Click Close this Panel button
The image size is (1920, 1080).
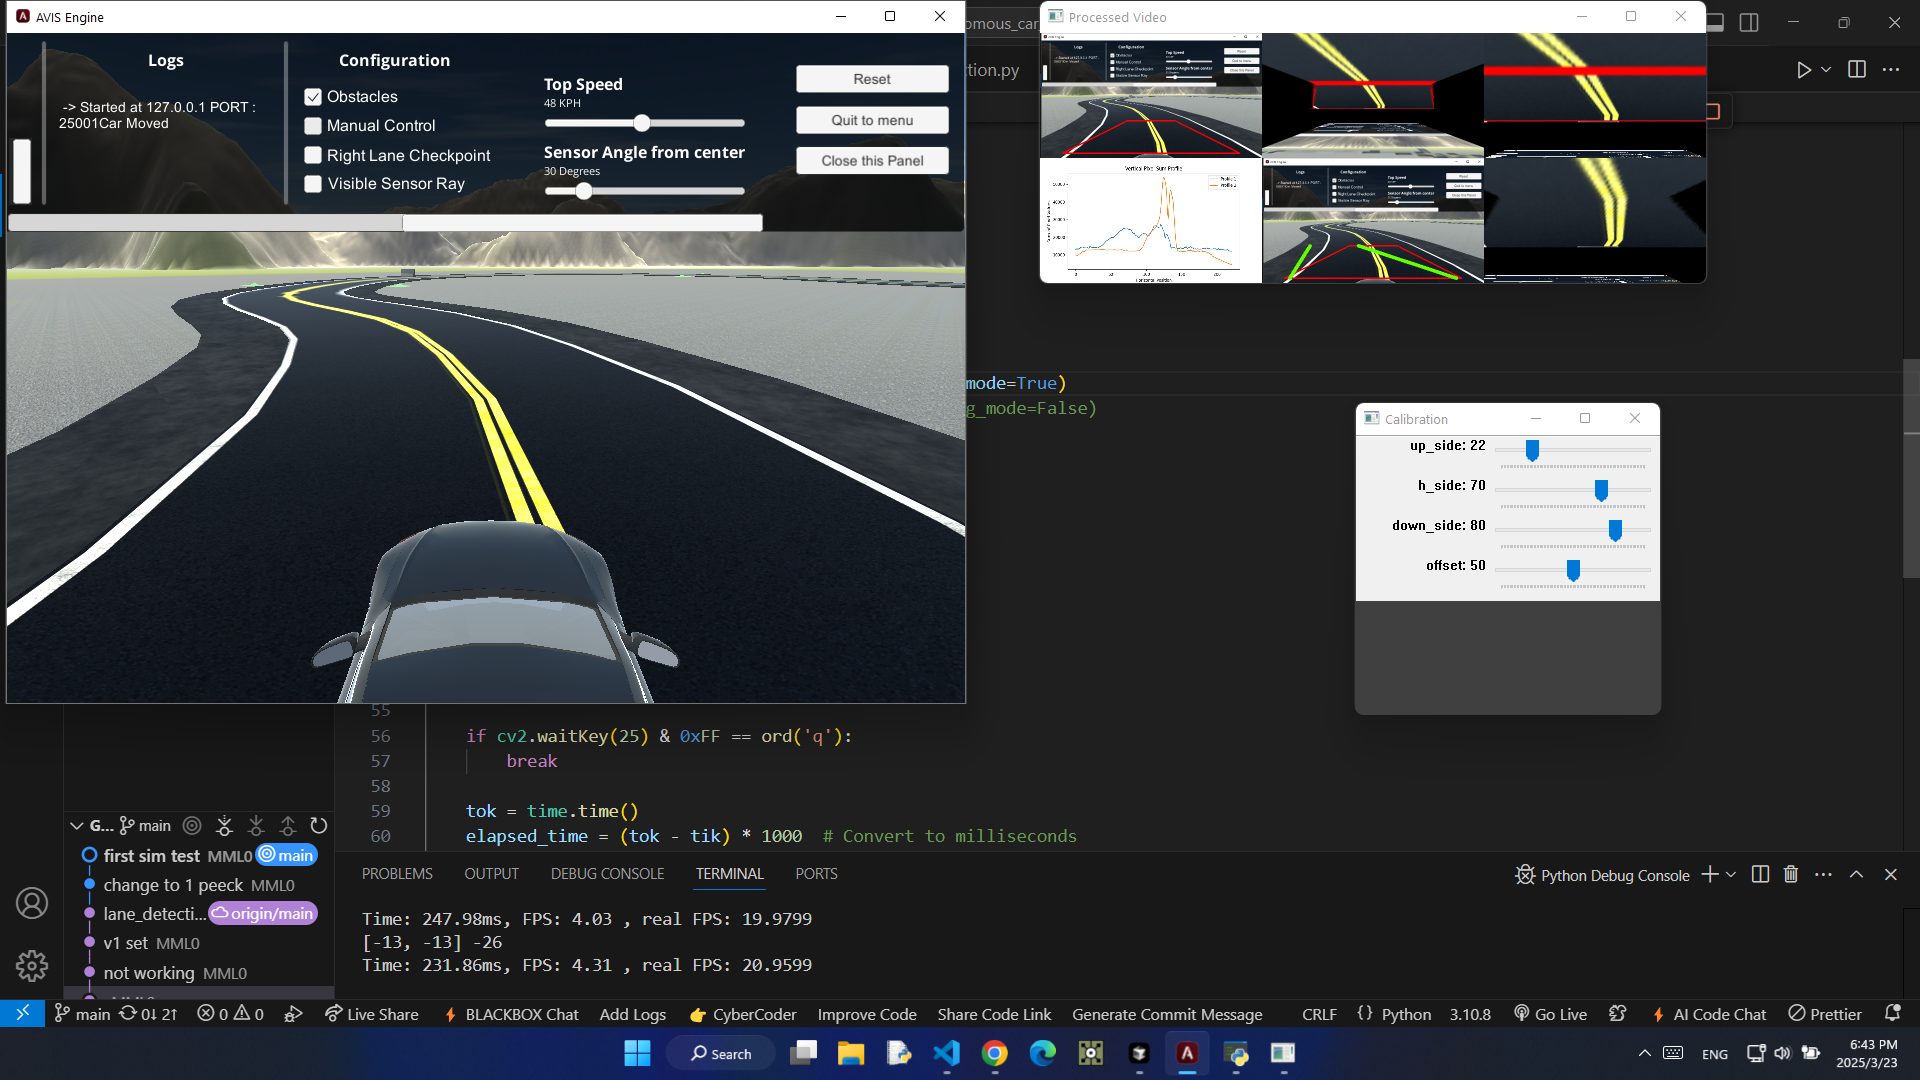click(x=872, y=160)
